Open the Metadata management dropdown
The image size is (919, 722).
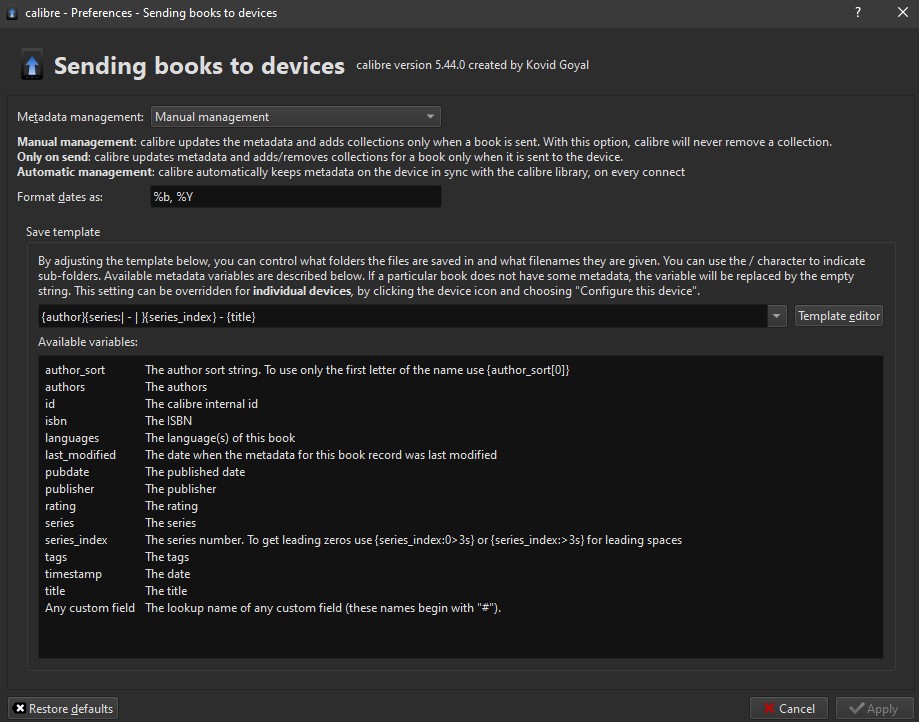295,117
